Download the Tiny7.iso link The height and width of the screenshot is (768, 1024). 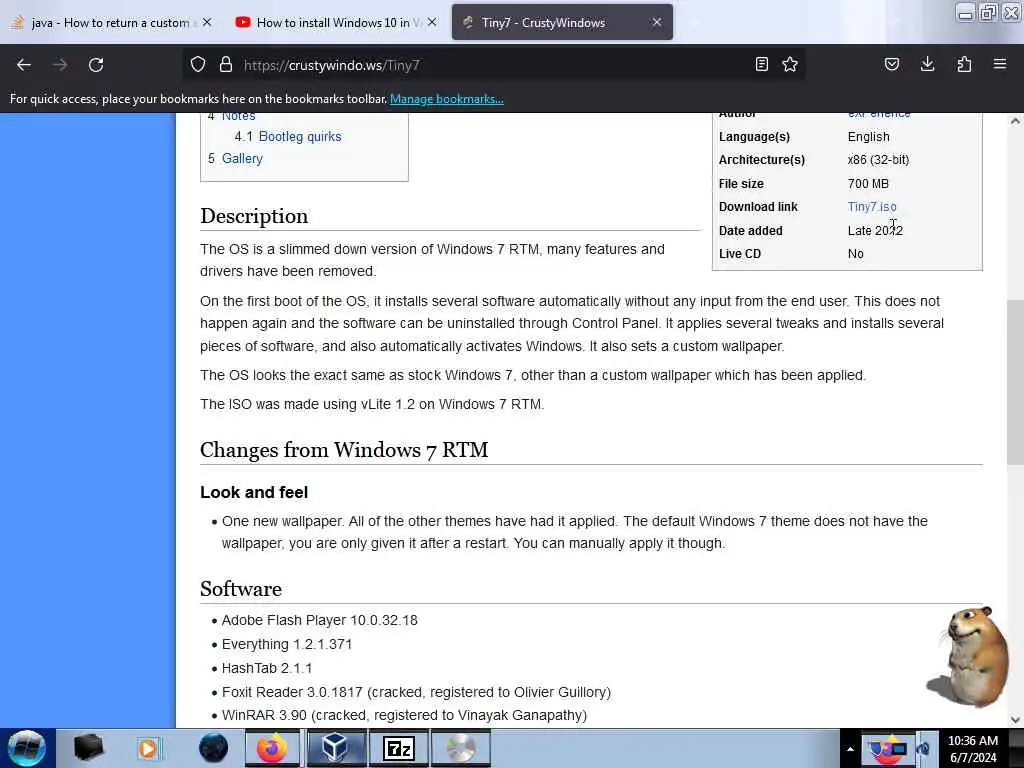(x=872, y=206)
